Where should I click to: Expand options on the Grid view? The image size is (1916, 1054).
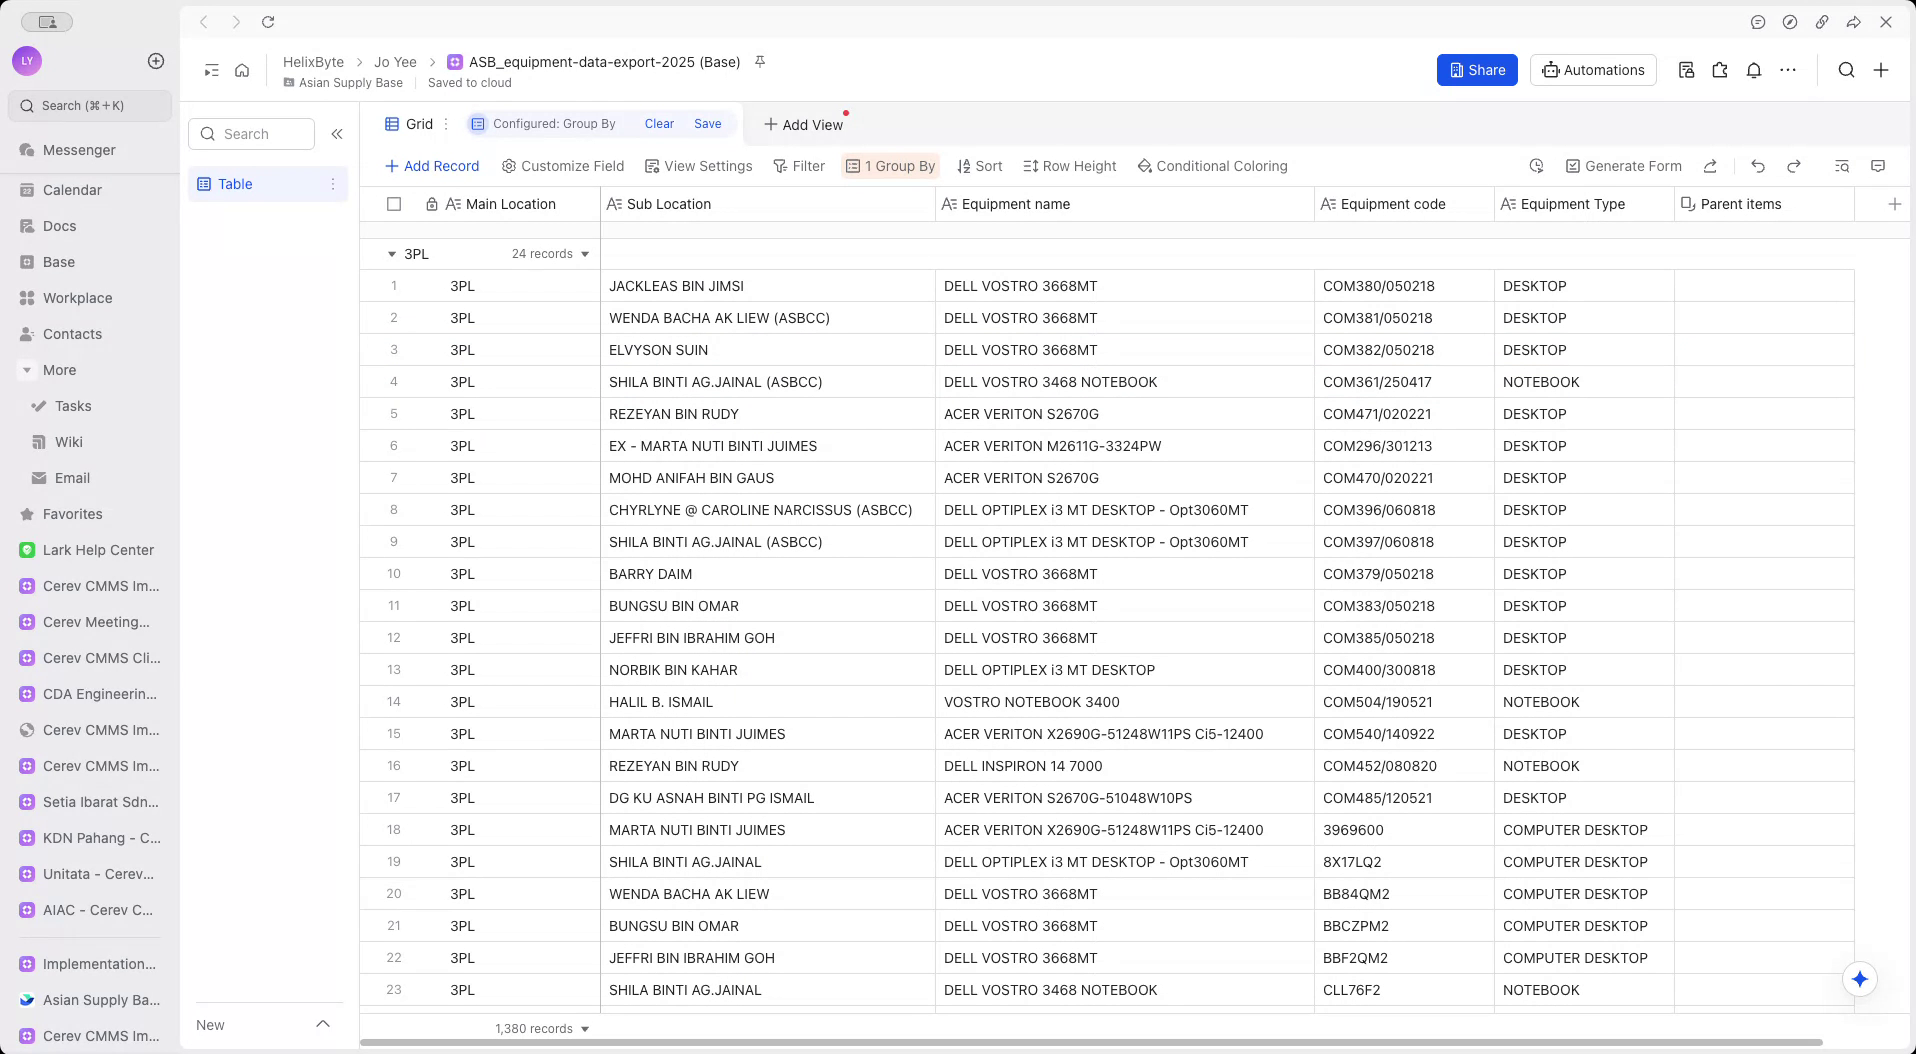pos(445,123)
